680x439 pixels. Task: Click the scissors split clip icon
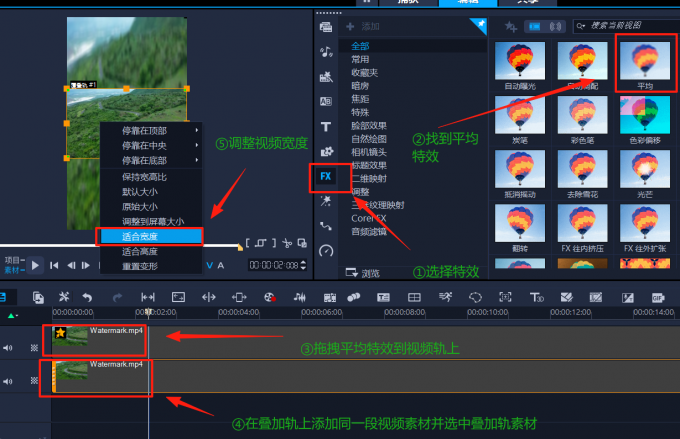[287, 243]
